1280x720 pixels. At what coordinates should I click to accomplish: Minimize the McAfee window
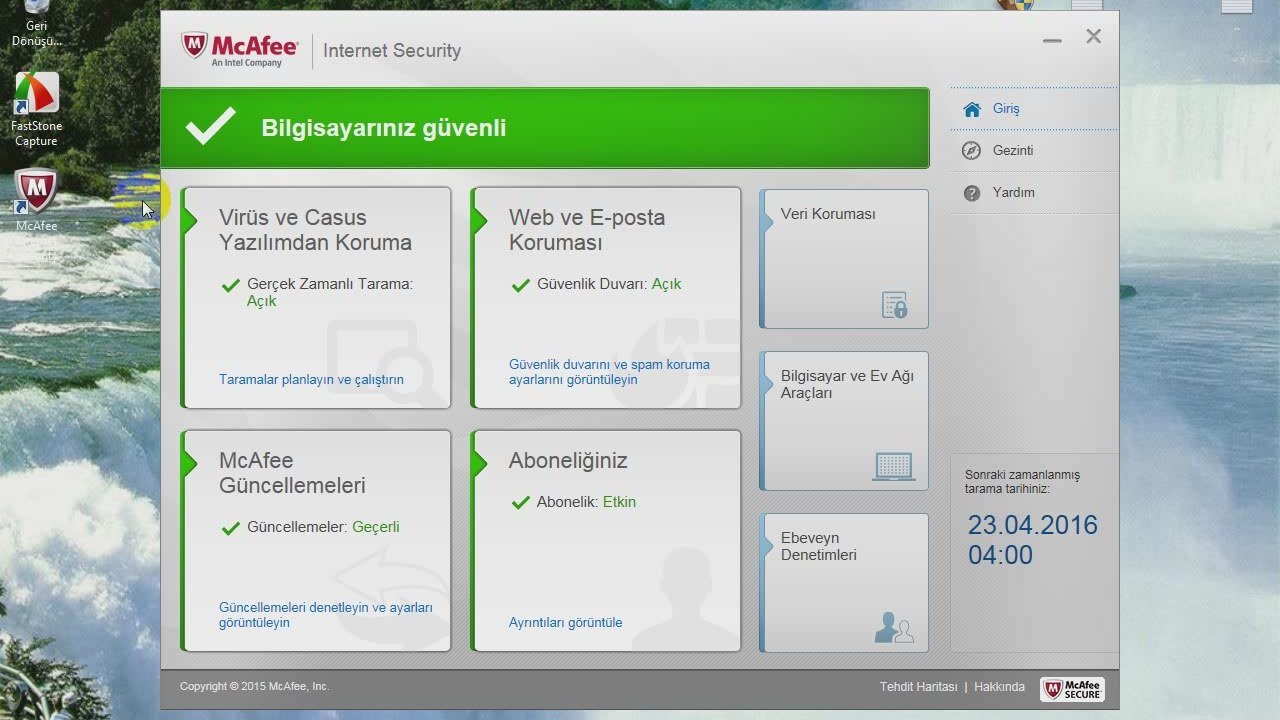[1052, 40]
